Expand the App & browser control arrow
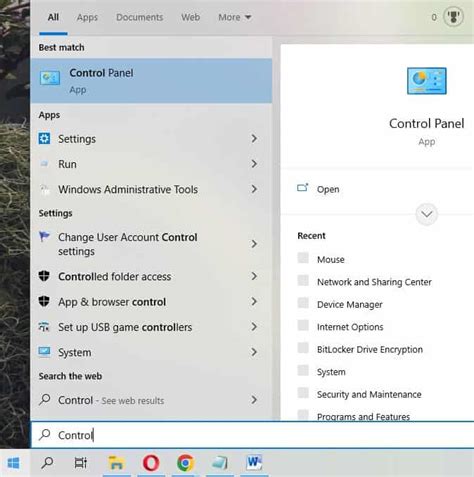 click(254, 301)
